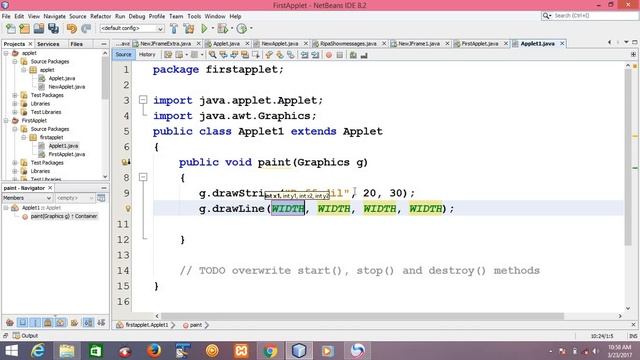Collapse the paint method fold on line 8
The width and height of the screenshot is (640, 360).
[x=143, y=177]
